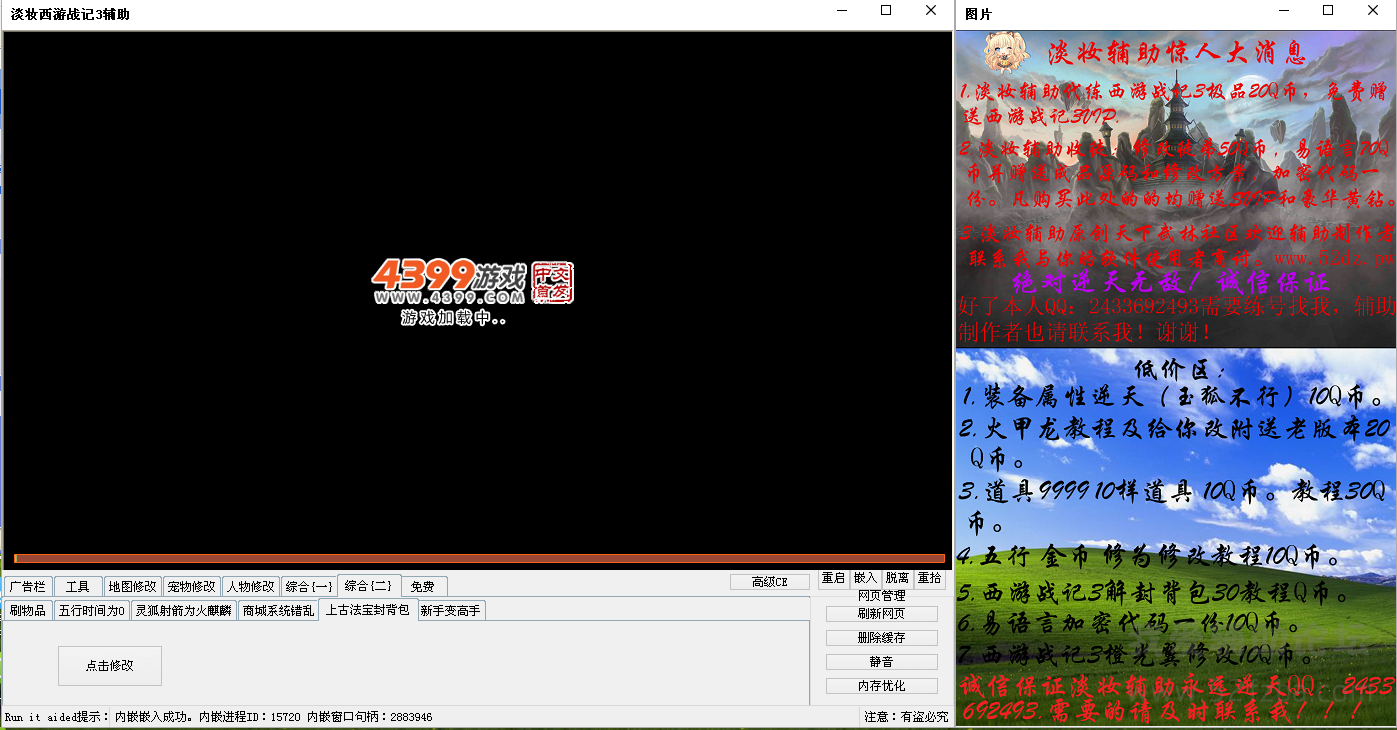
Task: Switch to the 综合{一} tab
Action: tap(308, 586)
